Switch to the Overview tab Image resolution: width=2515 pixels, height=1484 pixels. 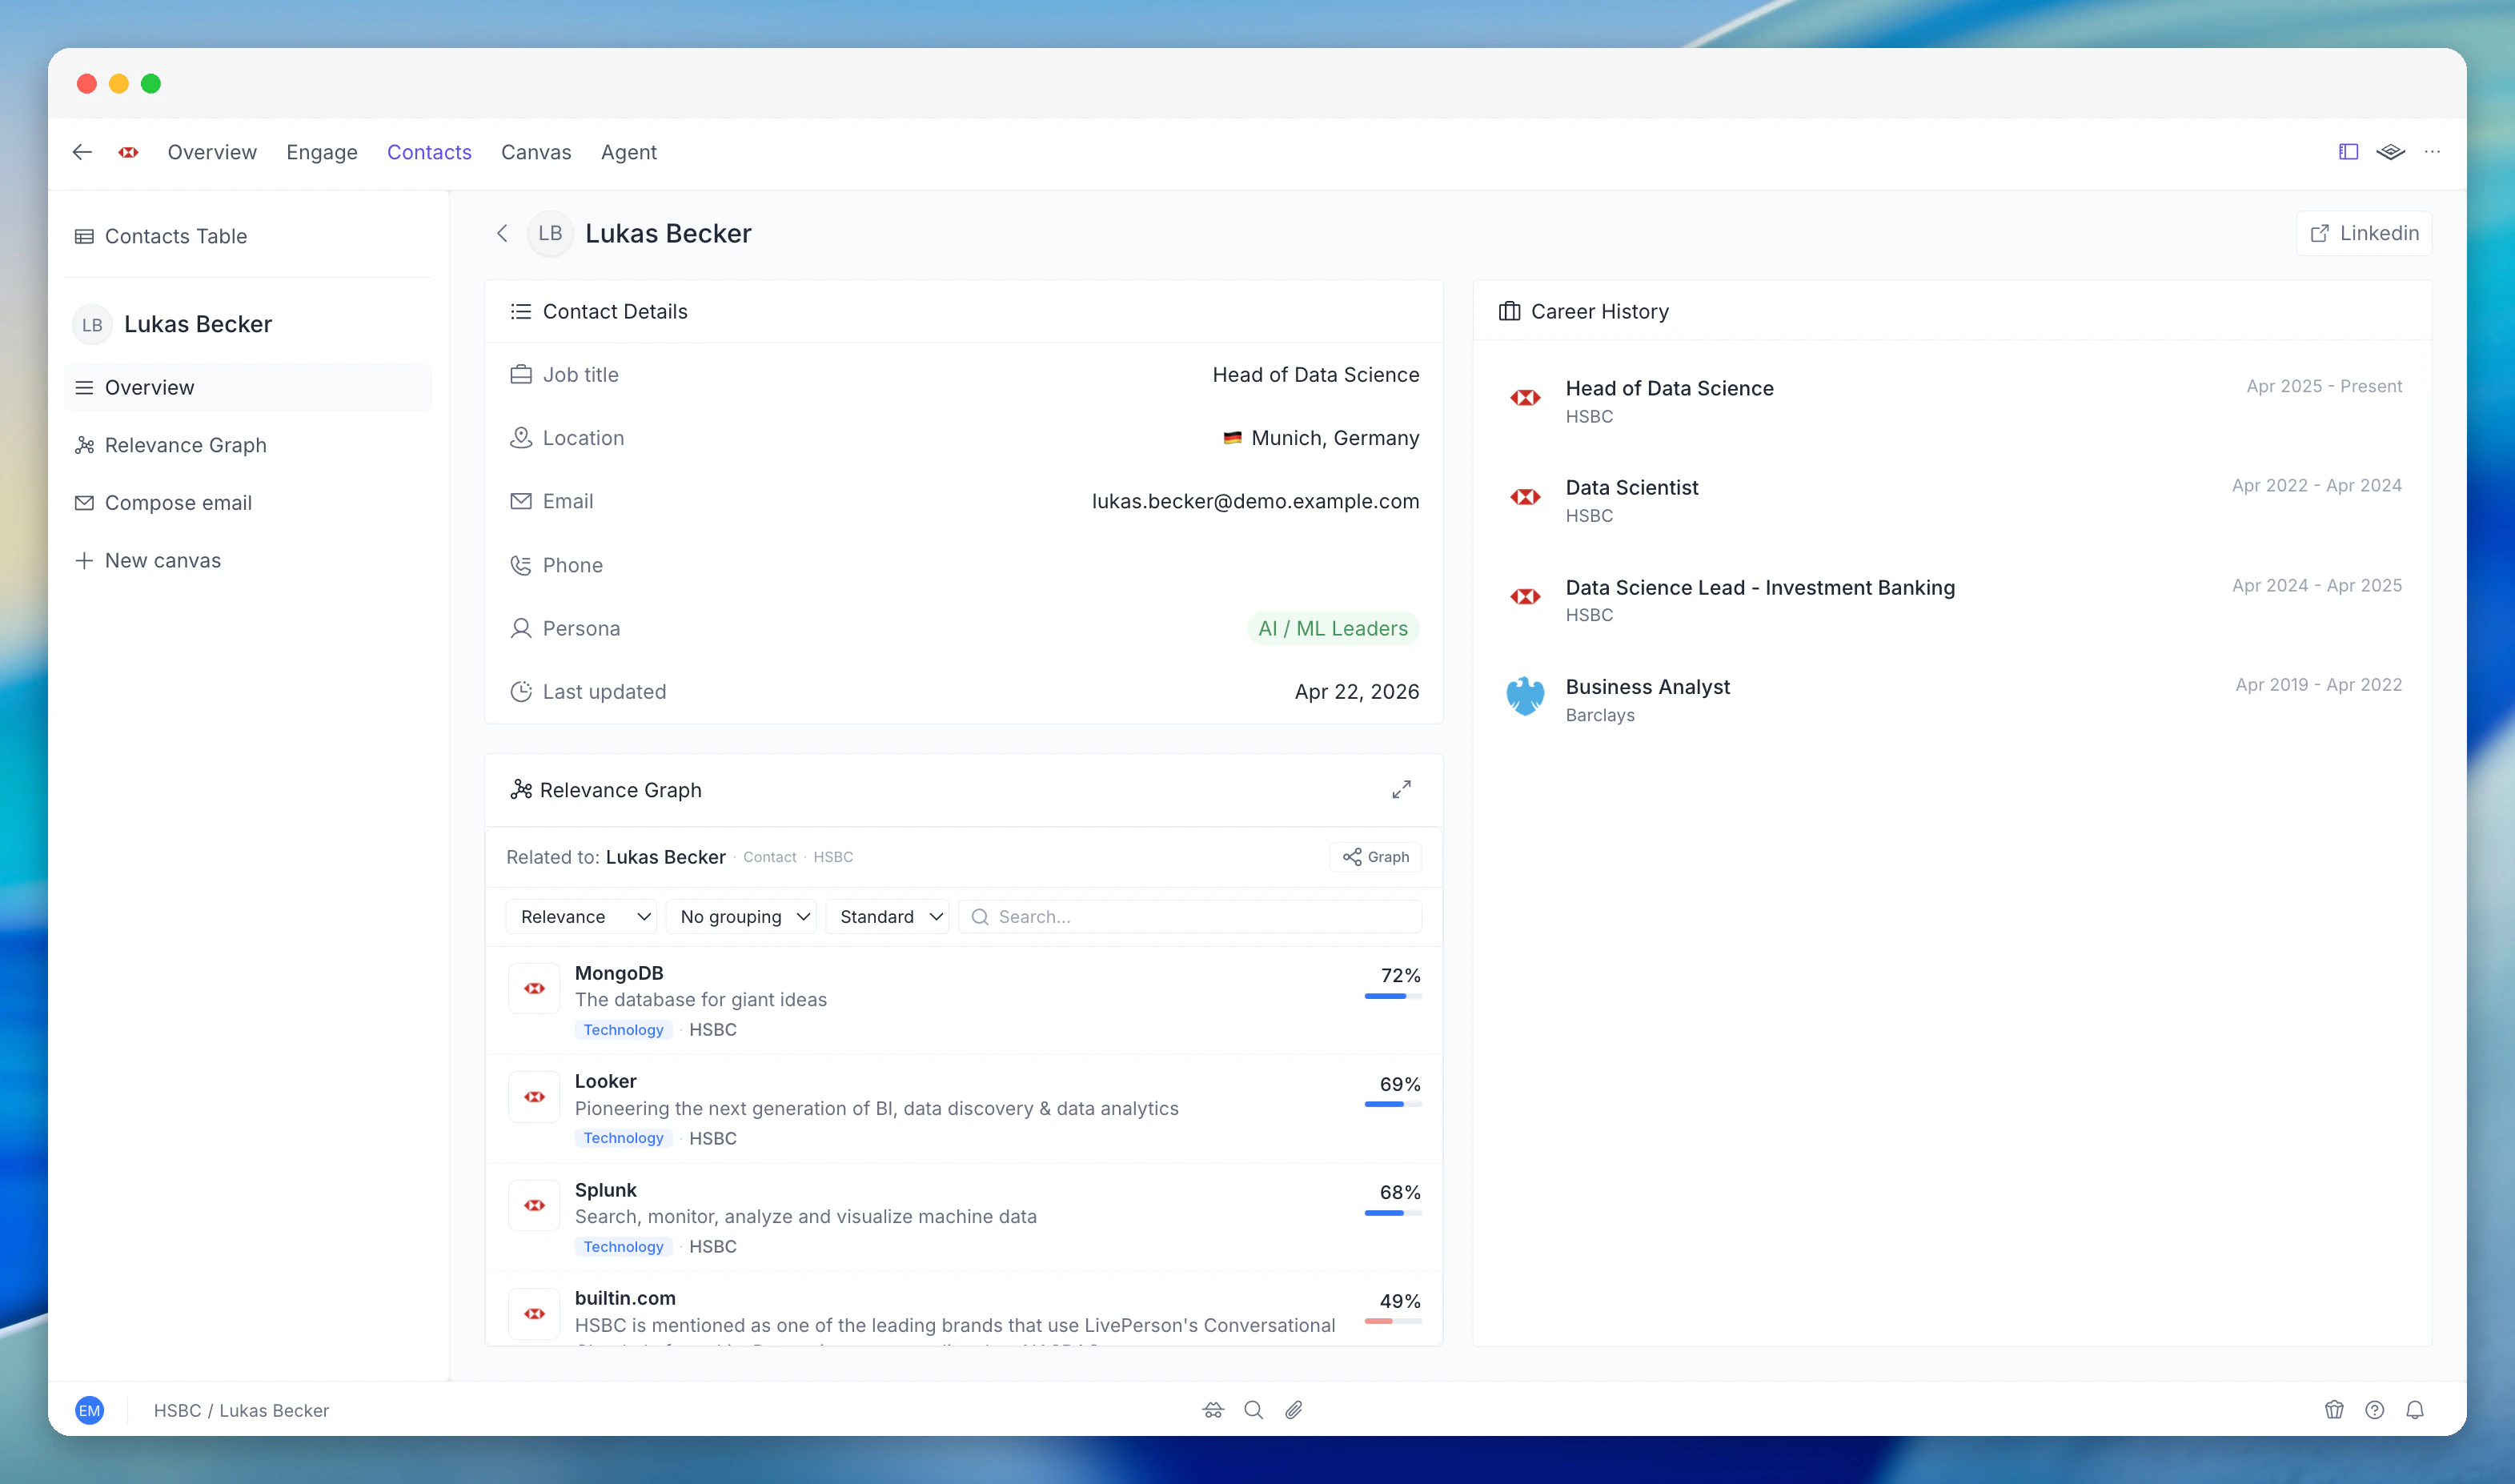click(212, 152)
